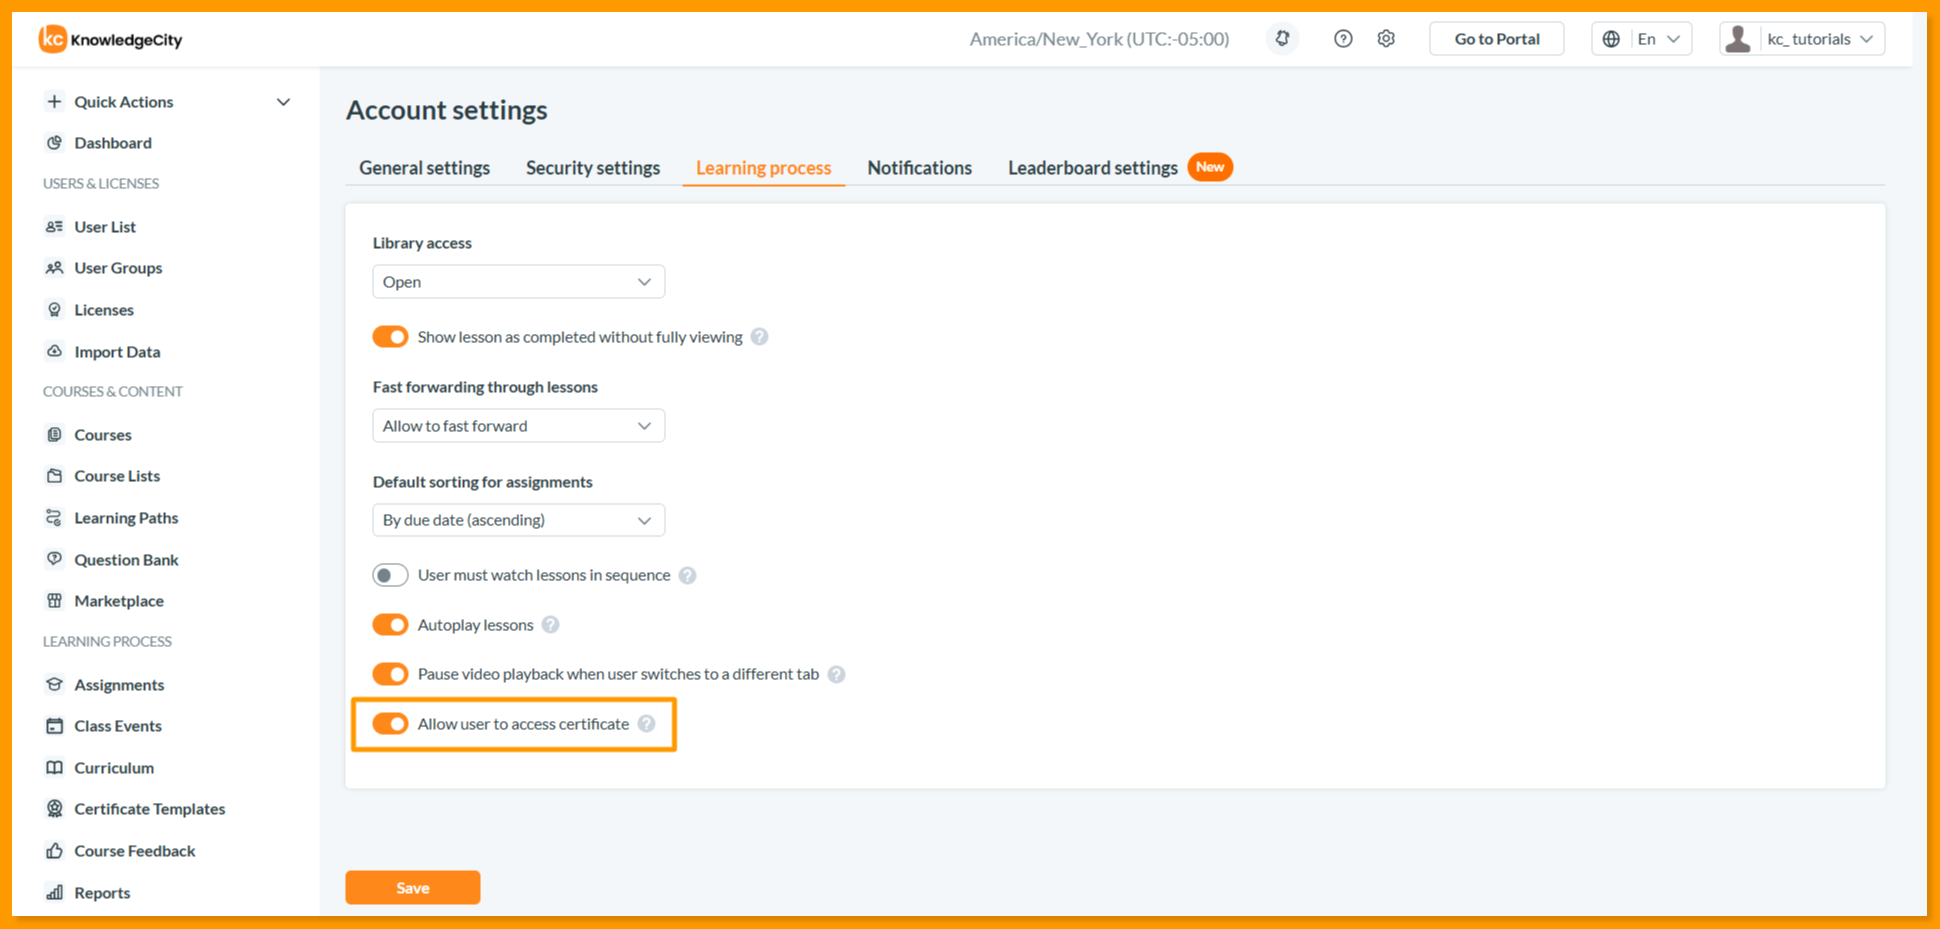
Task: Click the Save button
Action: point(413,888)
